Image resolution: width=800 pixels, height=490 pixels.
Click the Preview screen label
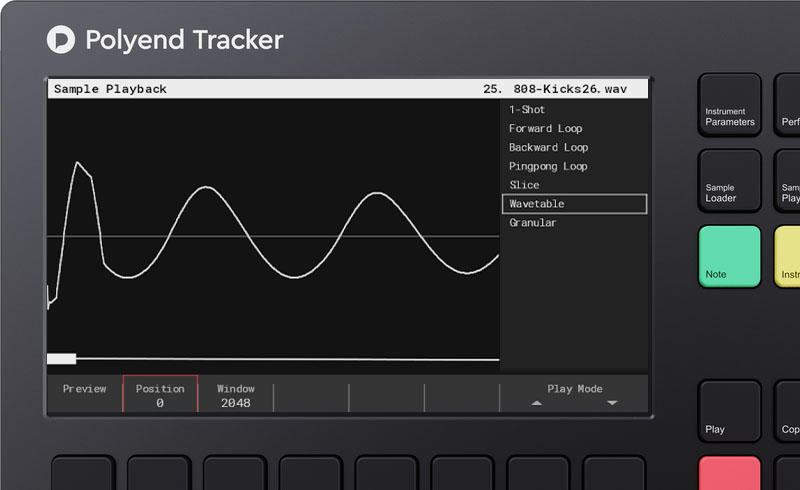[85, 389]
